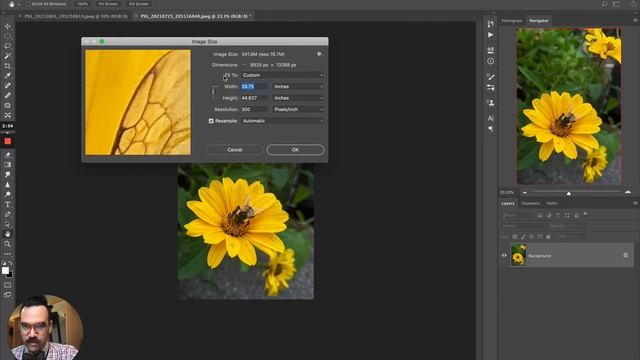
Task: Open Navigator panel flyout menu
Action: coord(635,20)
